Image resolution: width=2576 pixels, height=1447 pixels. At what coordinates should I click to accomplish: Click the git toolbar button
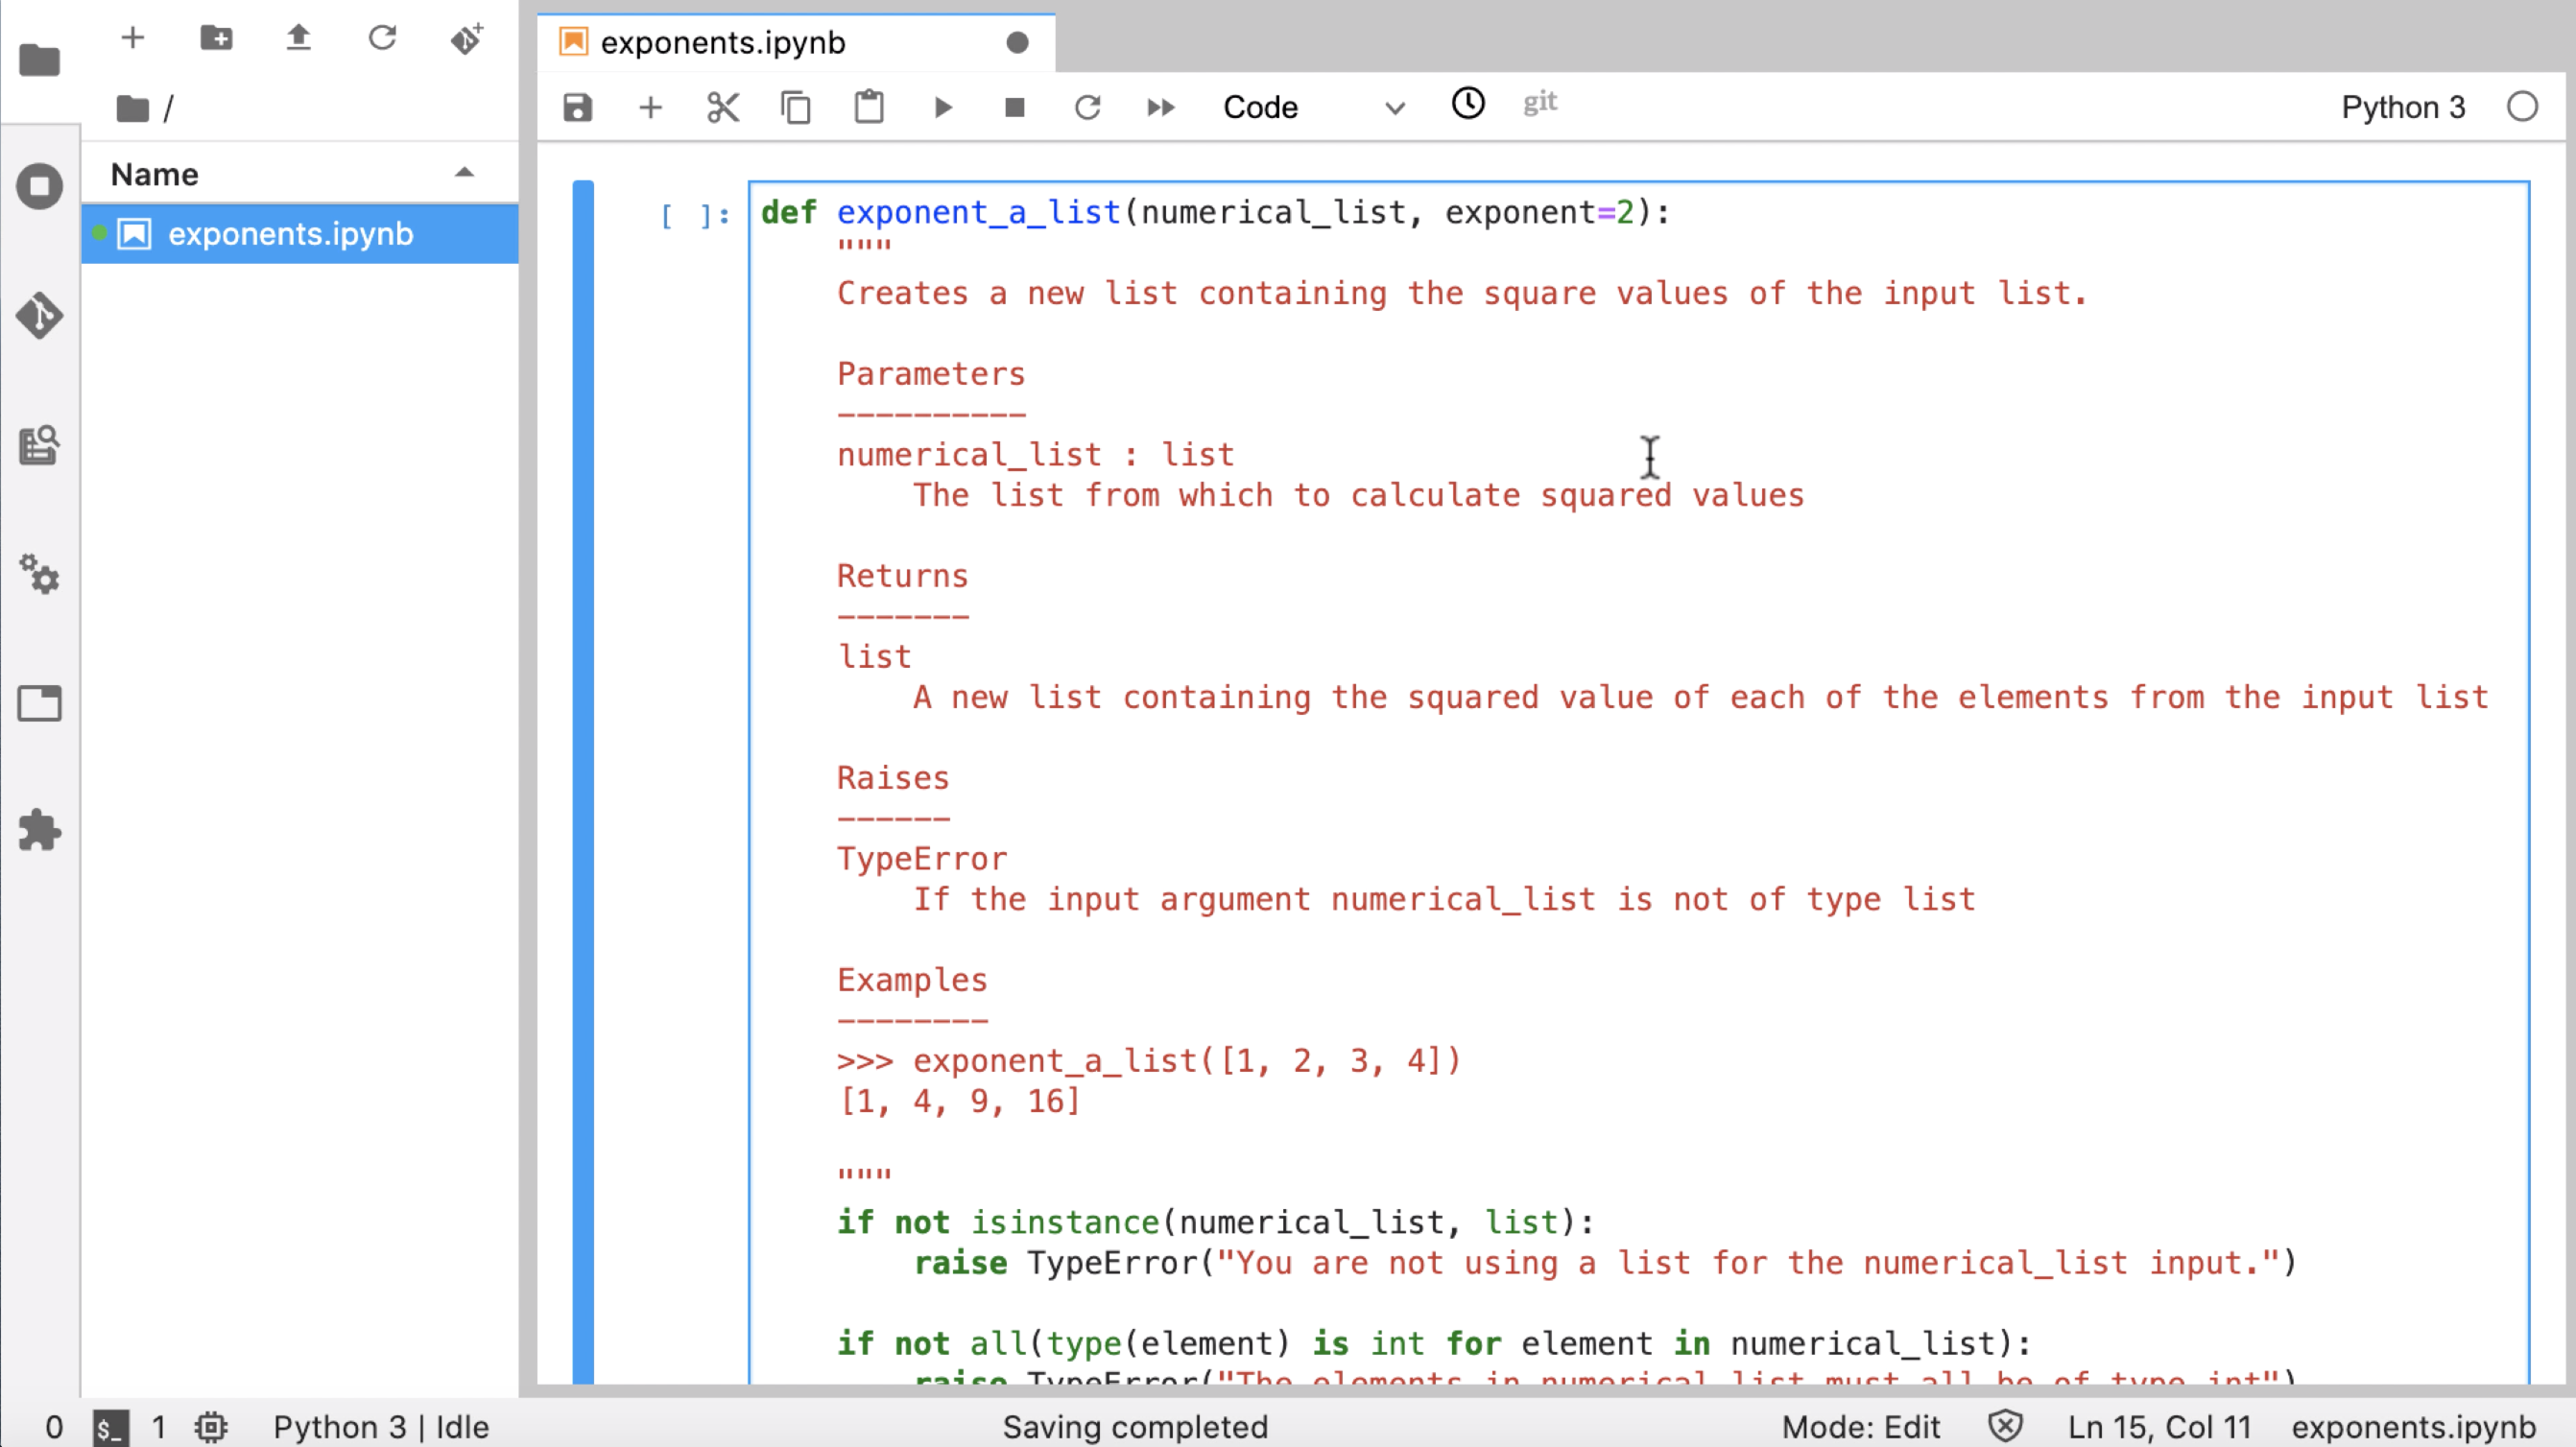coord(1539,102)
